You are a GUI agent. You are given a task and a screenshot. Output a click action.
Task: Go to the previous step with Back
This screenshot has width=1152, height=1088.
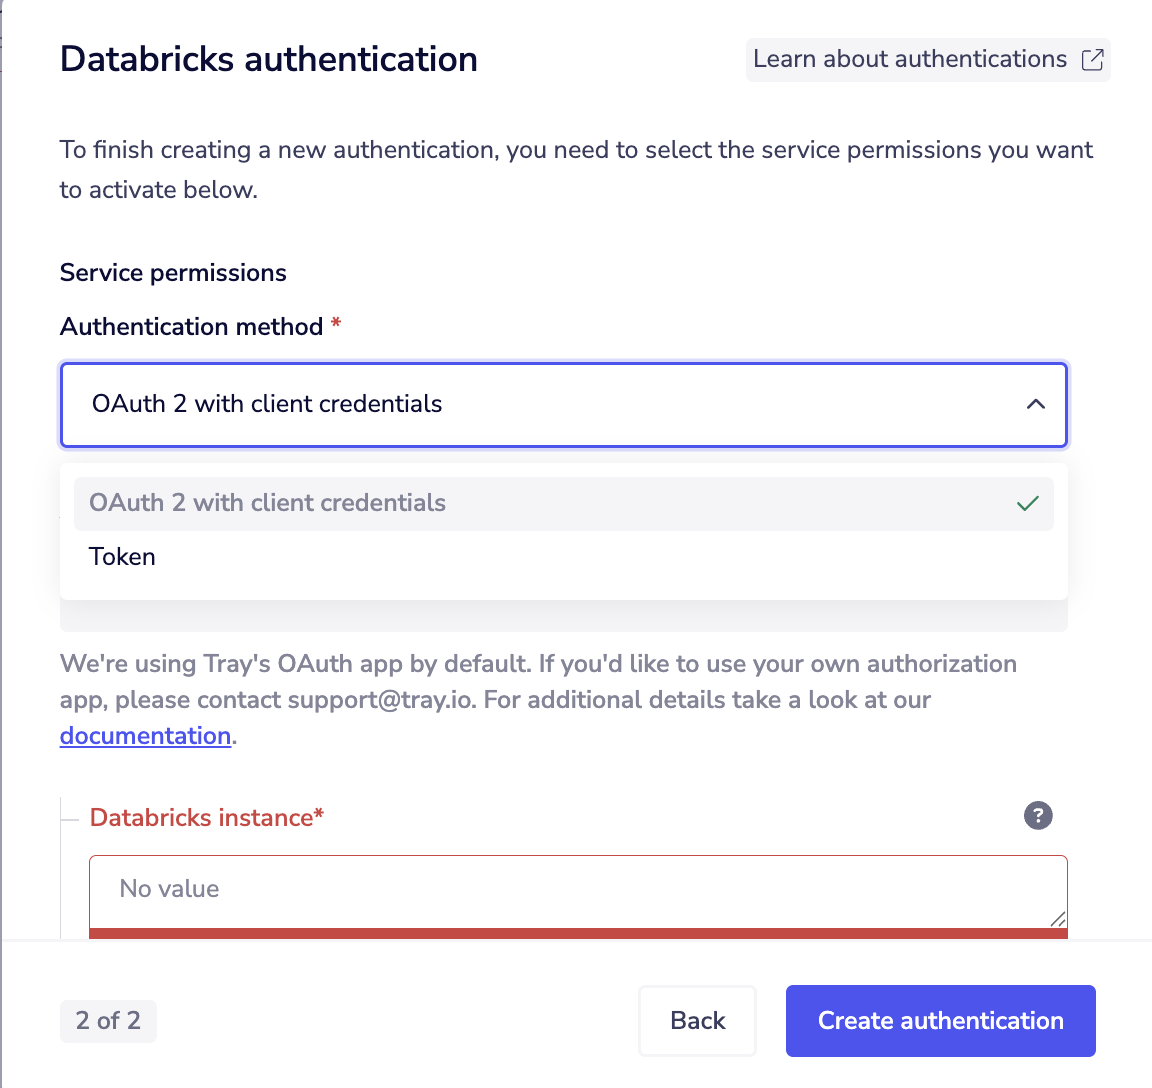click(x=697, y=1020)
